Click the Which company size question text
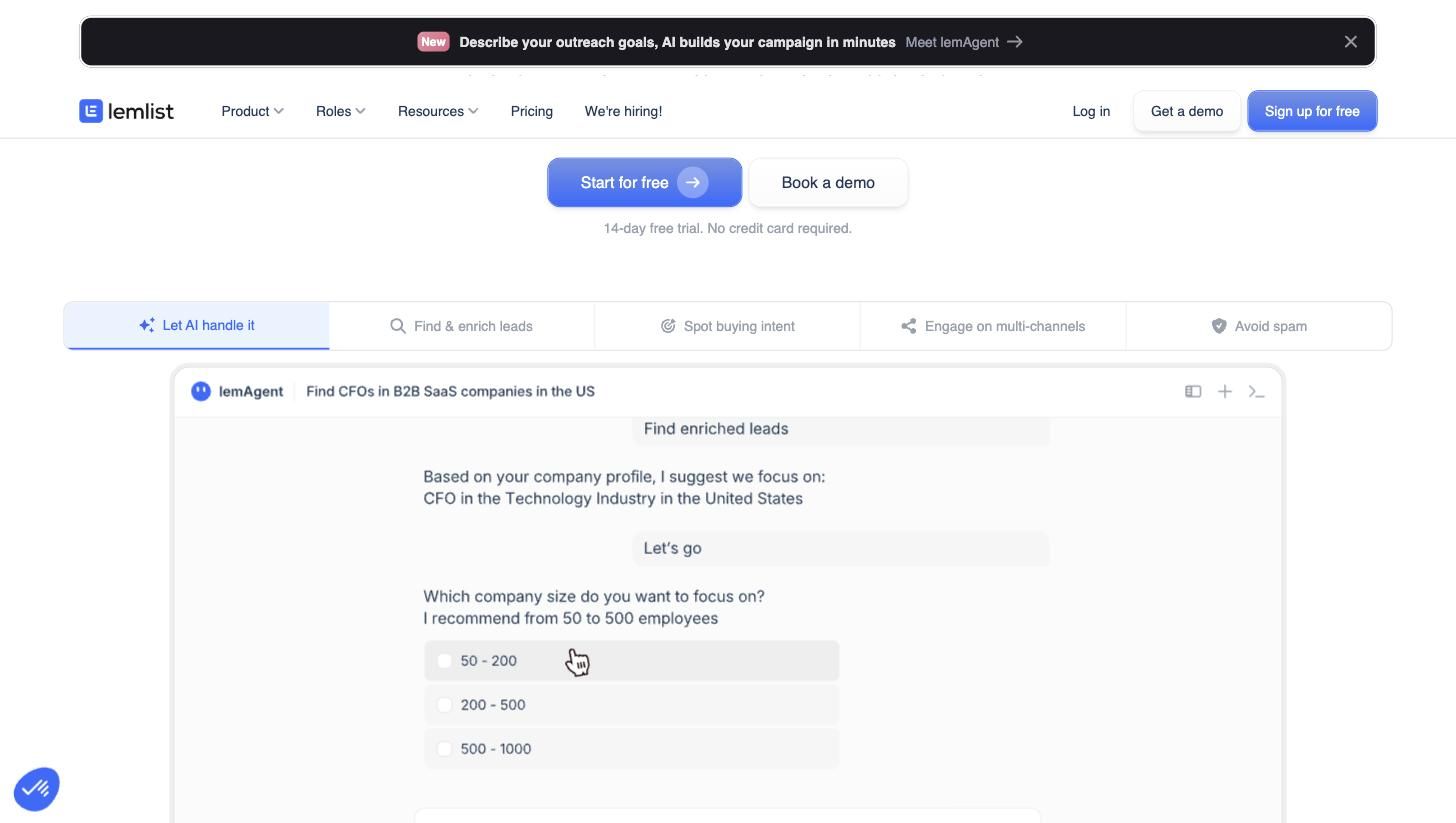 click(x=594, y=596)
